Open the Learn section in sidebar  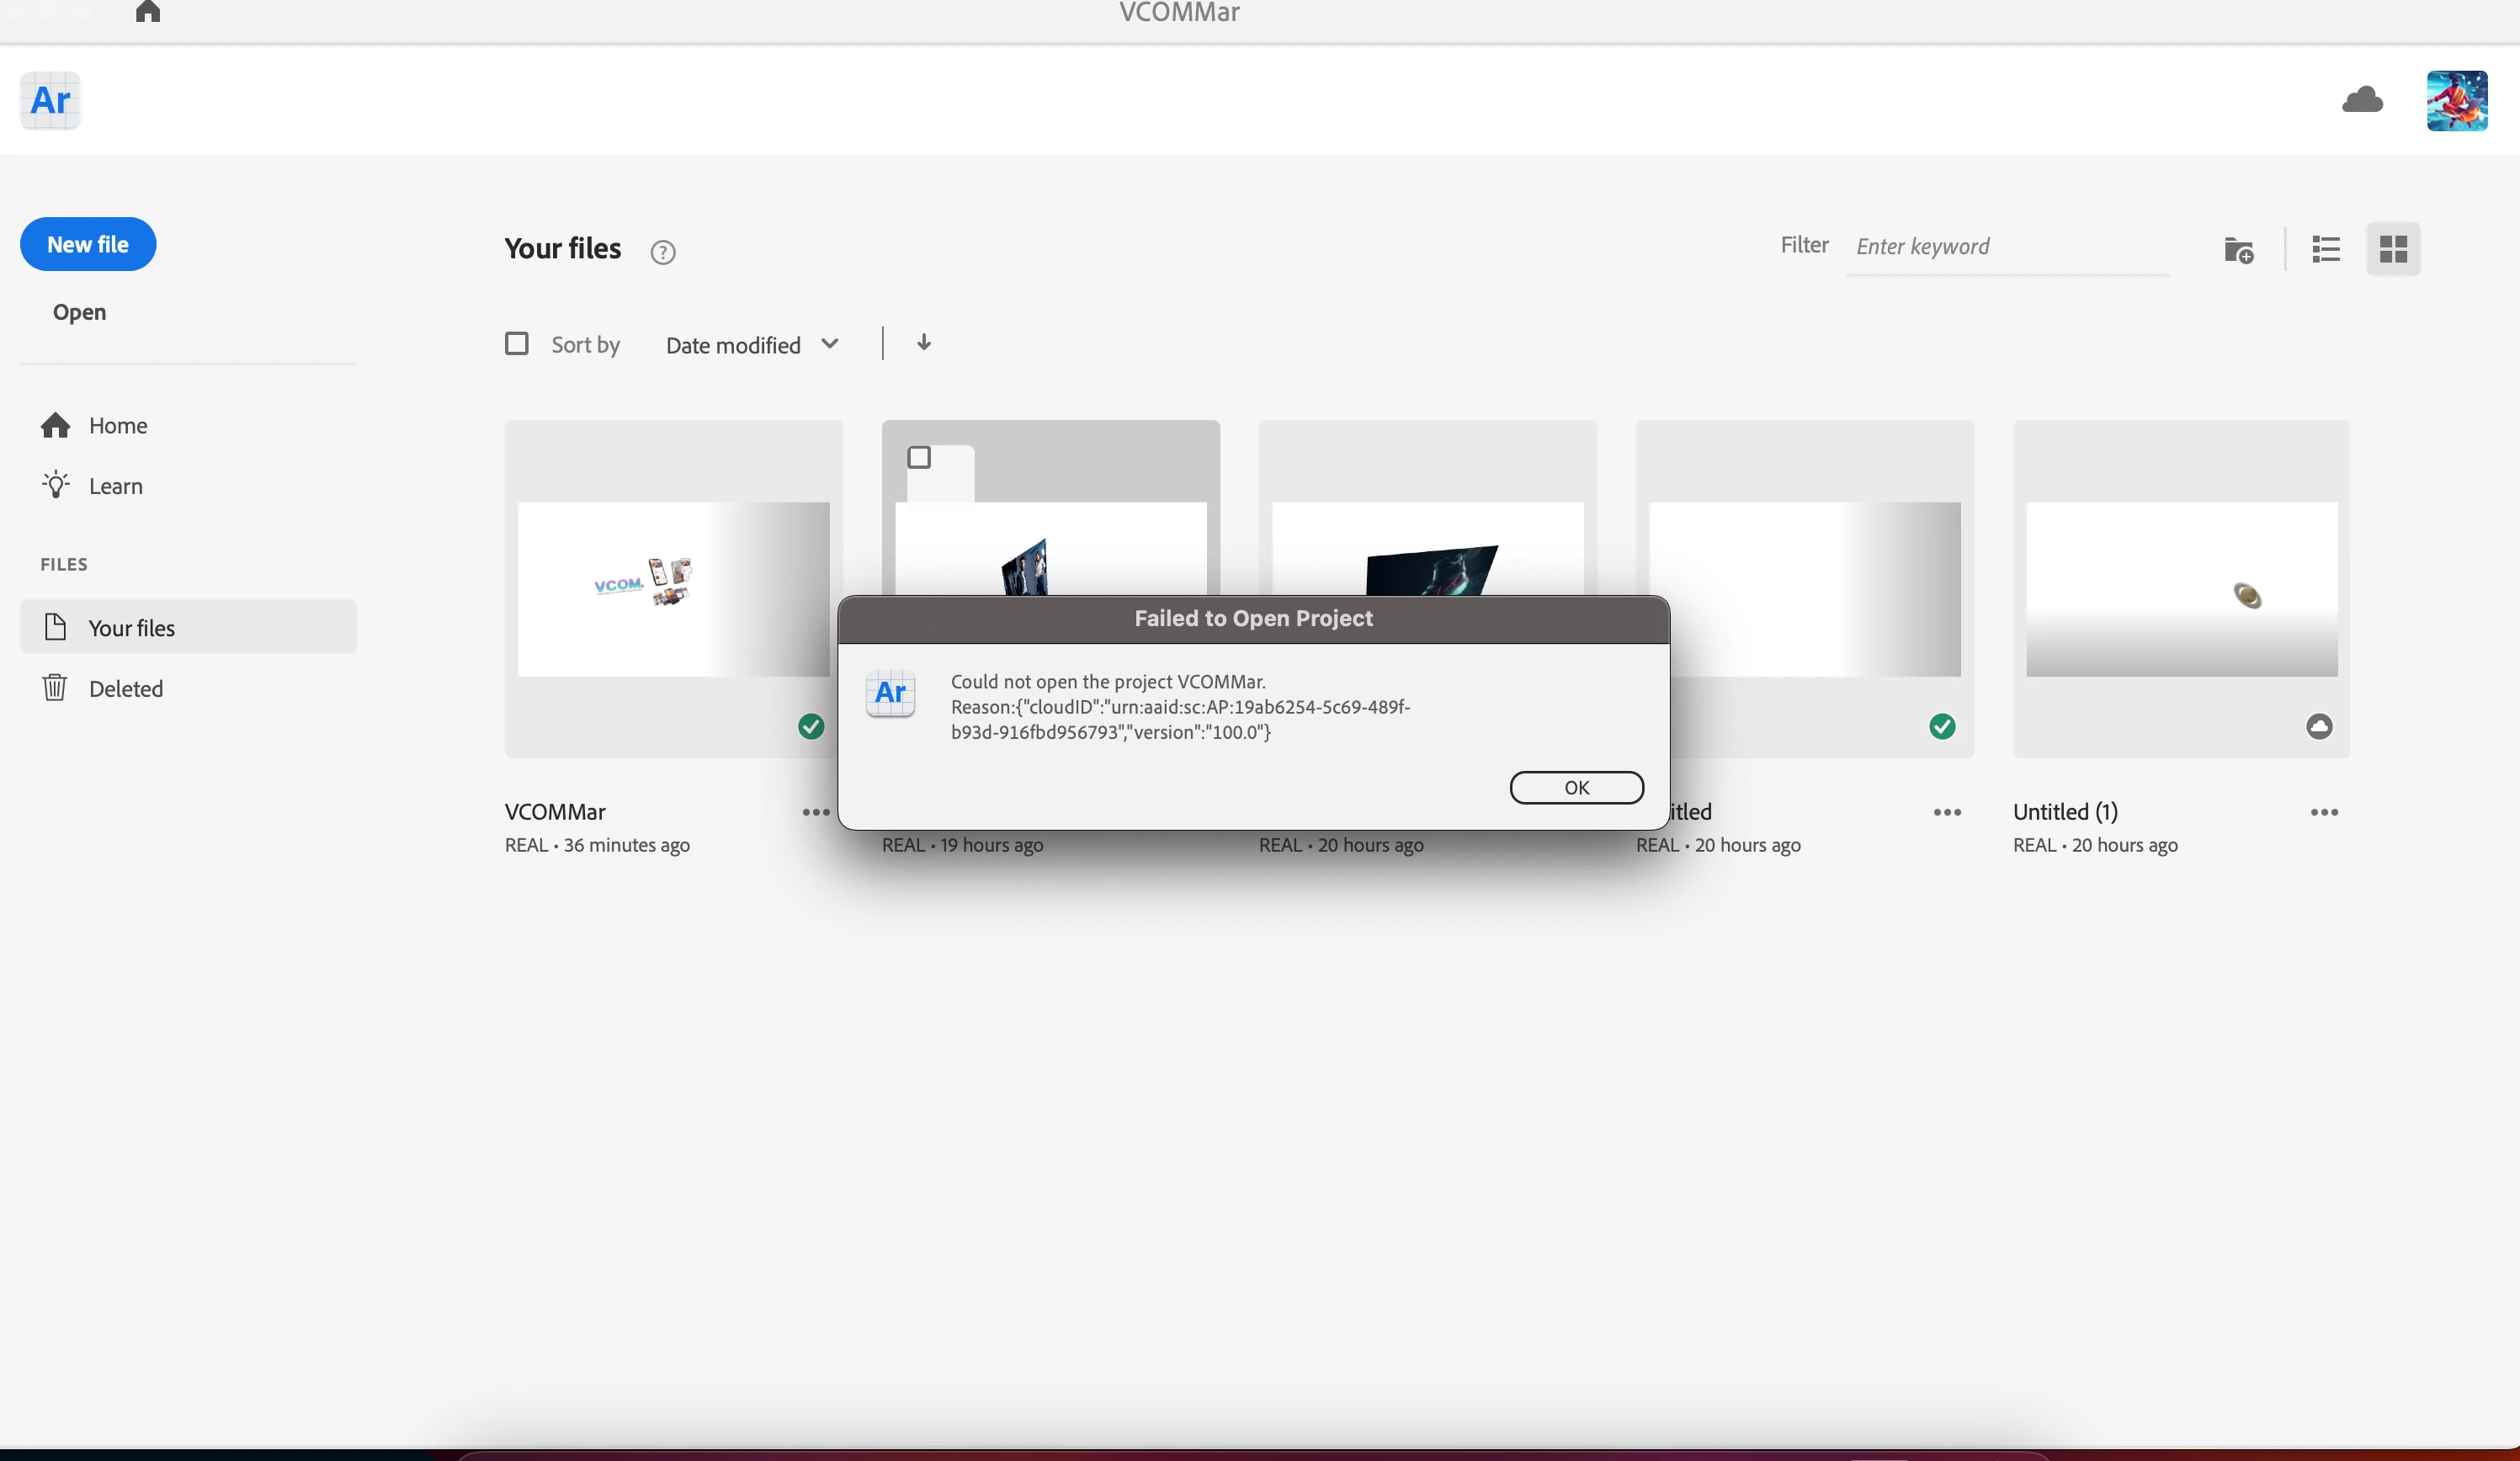115,486
